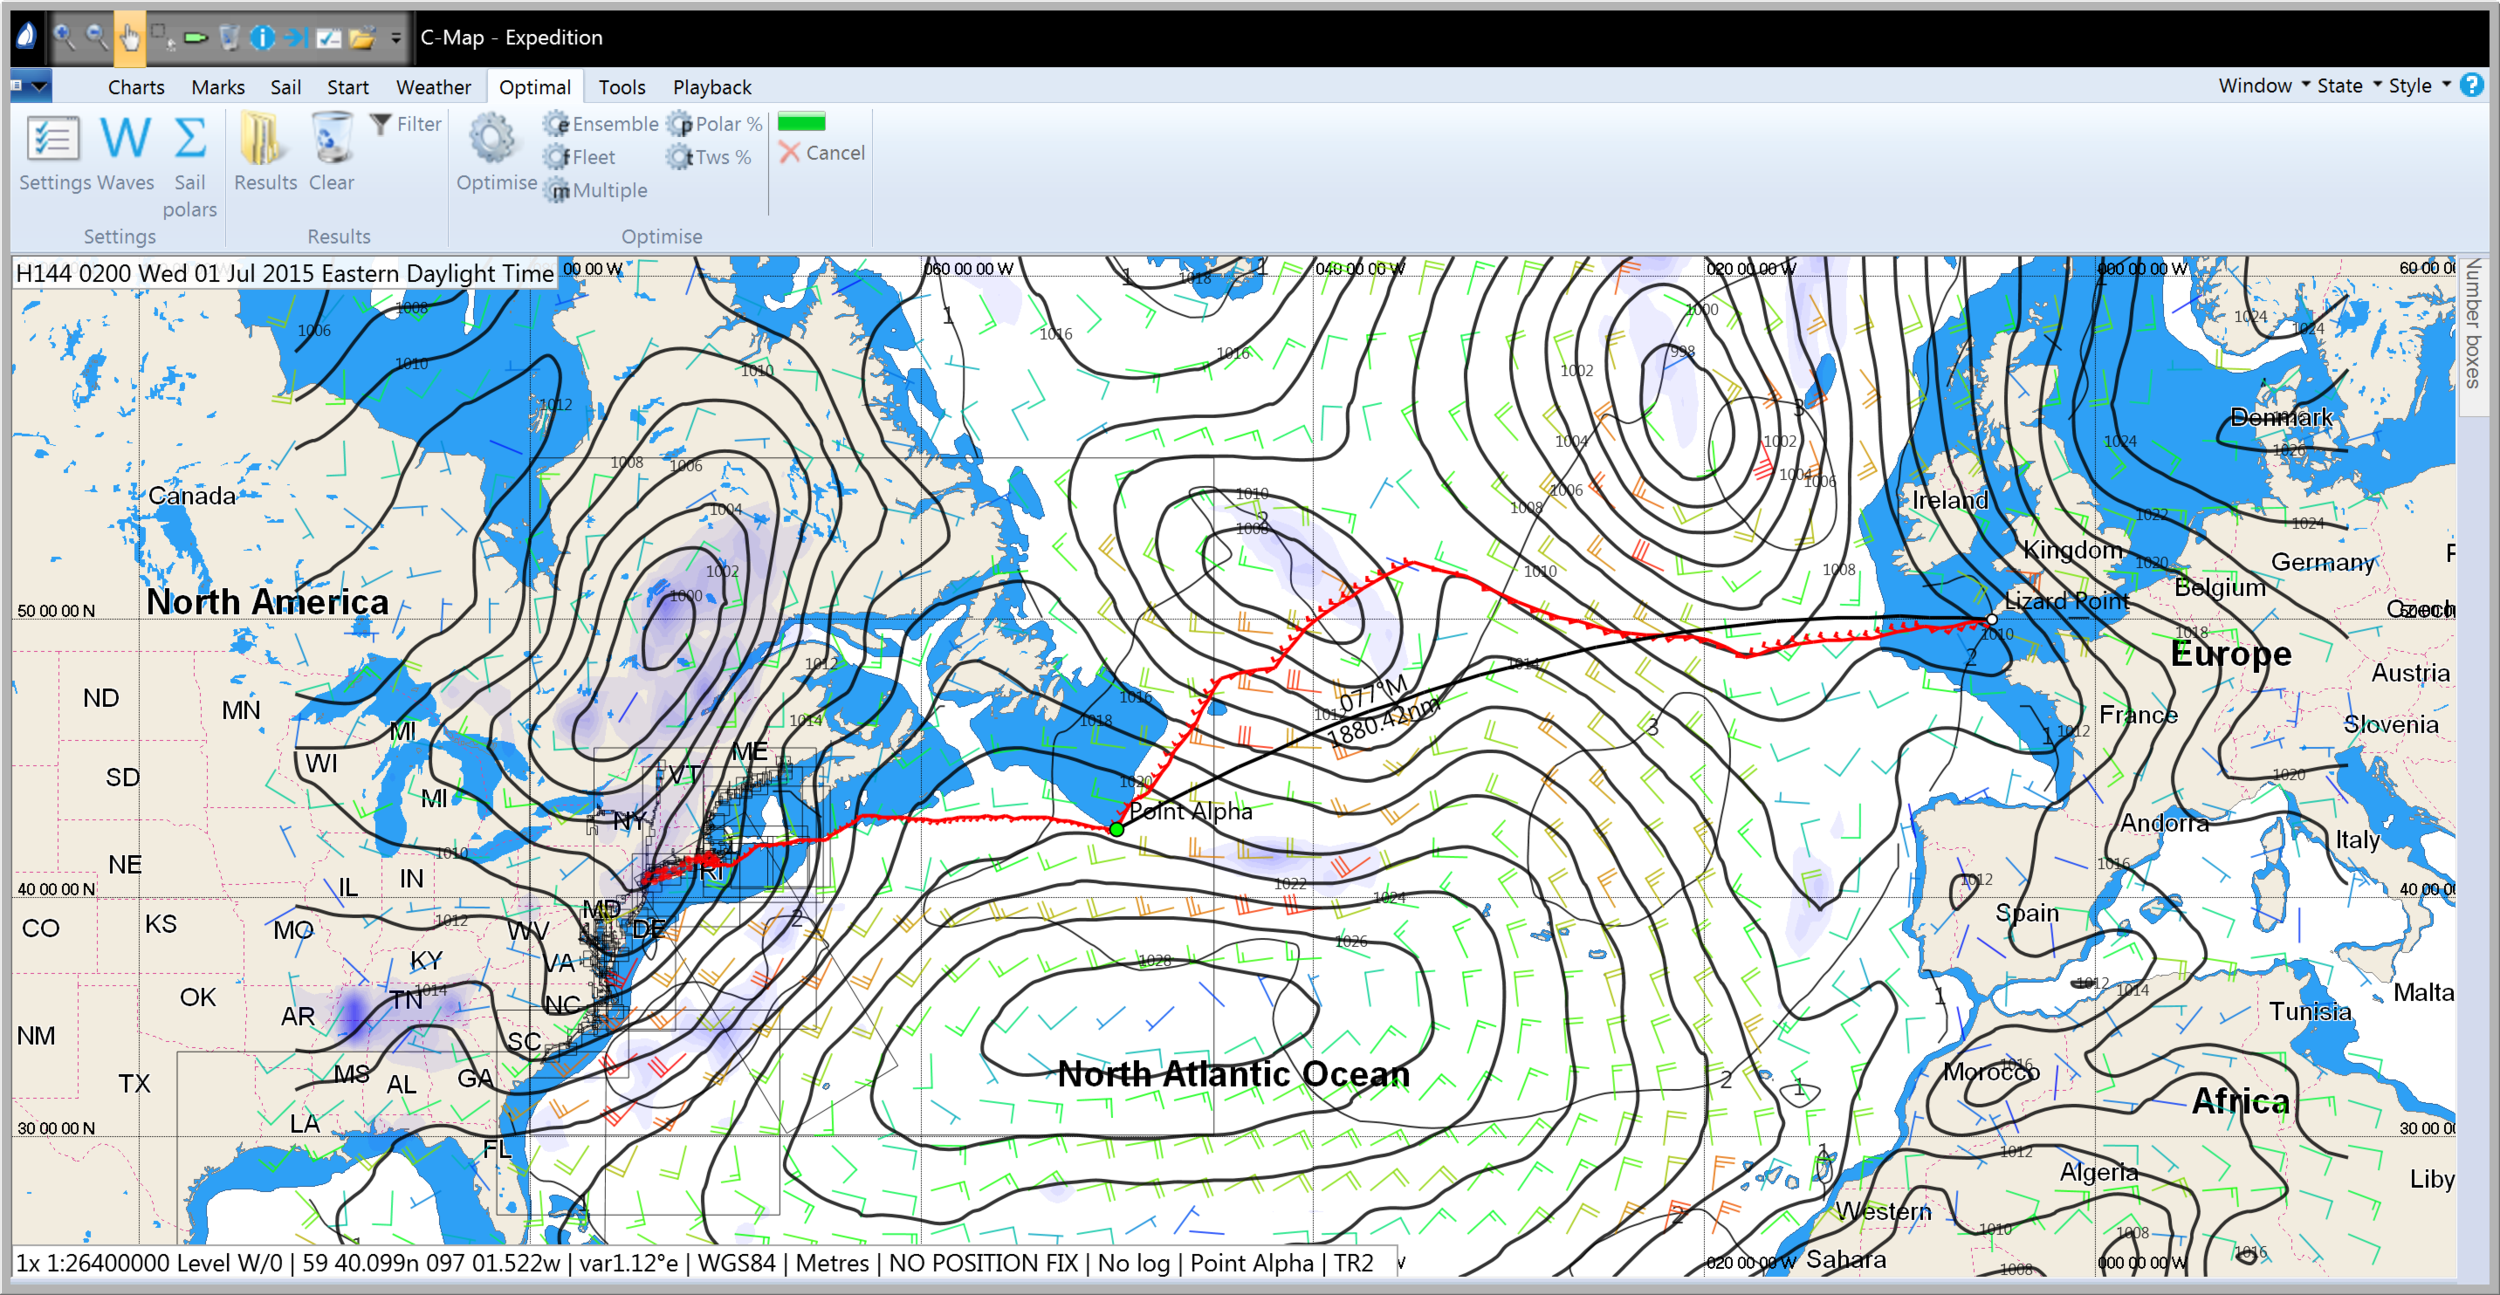
Task: Choose the rectangle selection cursor tool
Action: pos(163,37)
